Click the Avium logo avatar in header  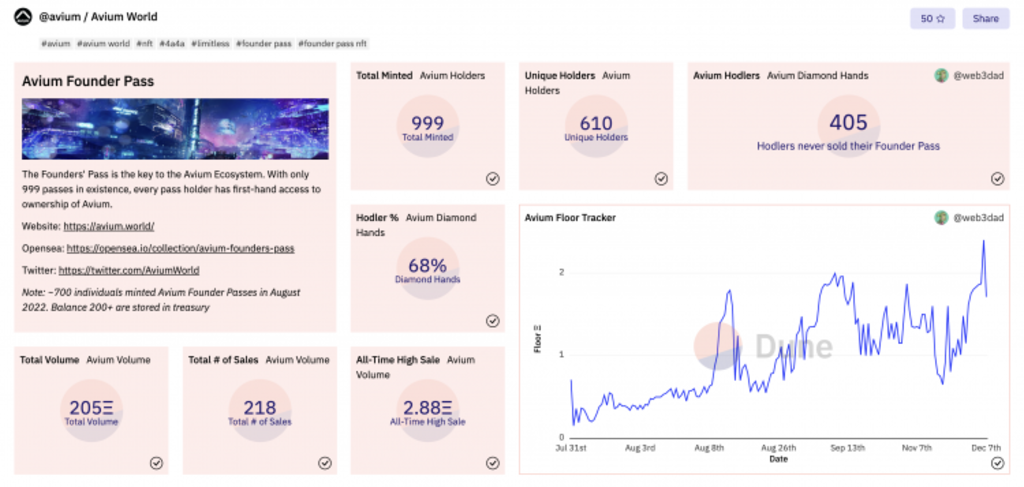click(x=22, y=18)
